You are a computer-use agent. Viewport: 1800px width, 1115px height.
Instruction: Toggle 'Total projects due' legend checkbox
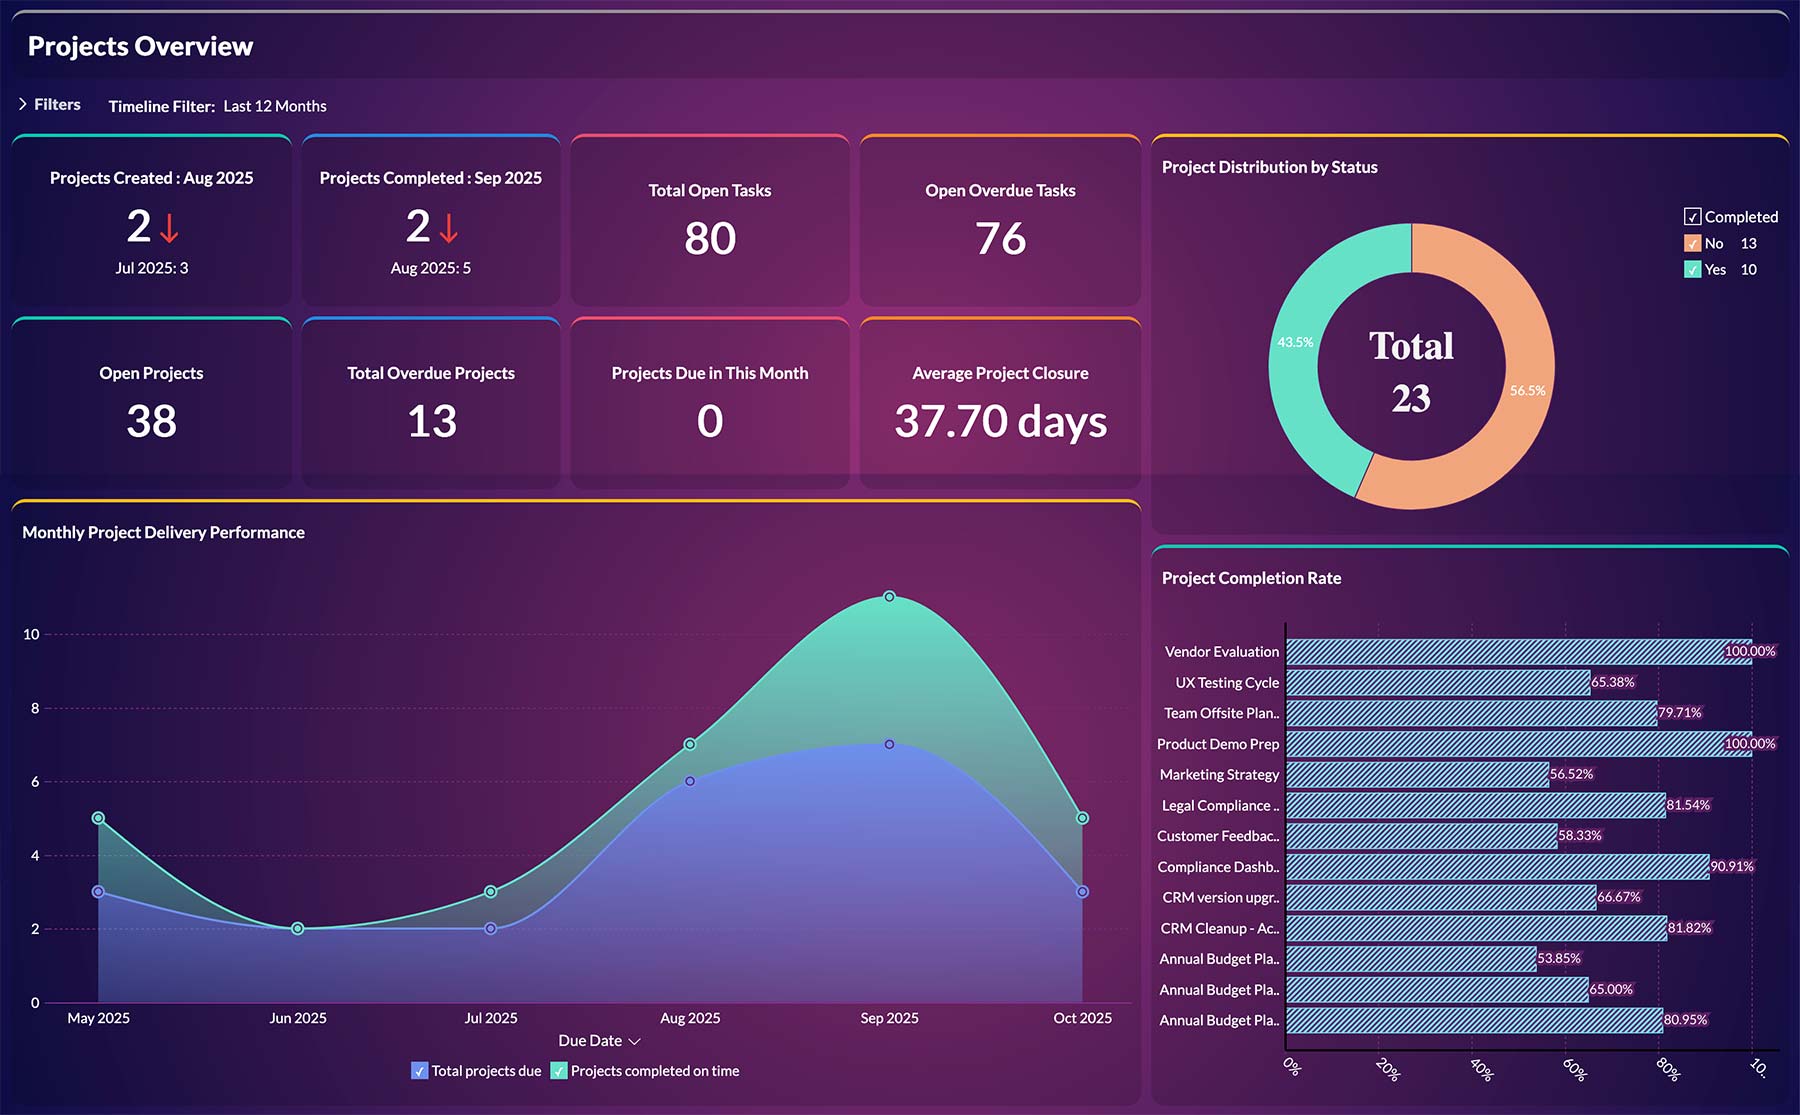pos(420,1071)
